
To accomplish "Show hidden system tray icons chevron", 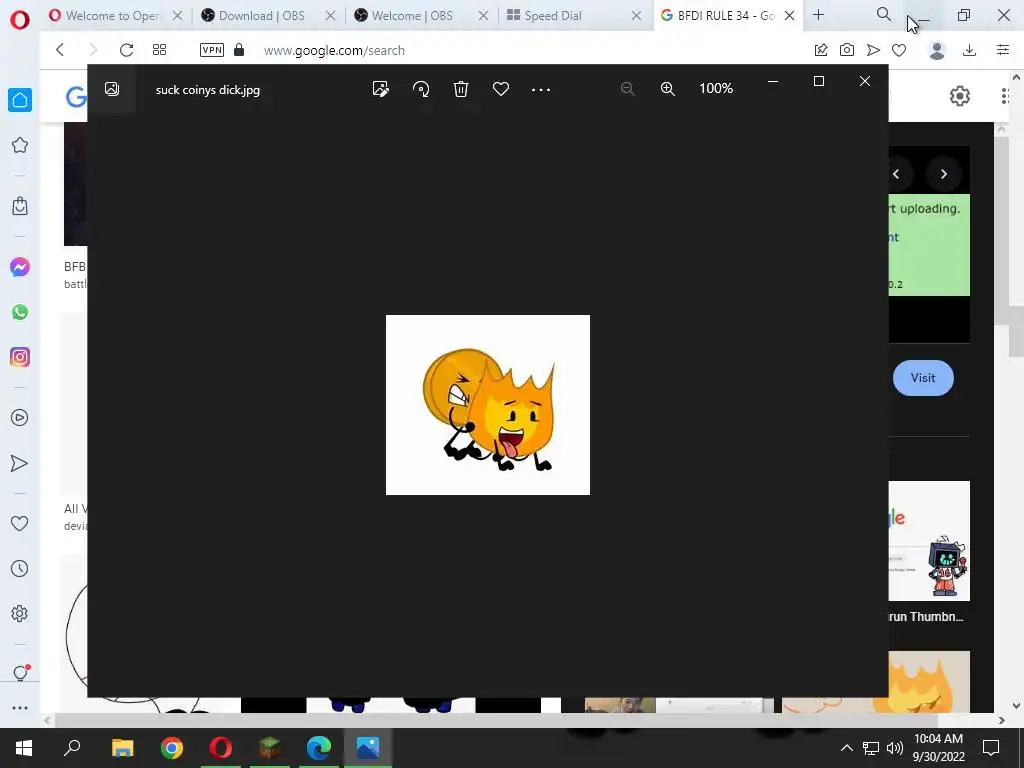I will pyautogui.click(x=846, y=748).
